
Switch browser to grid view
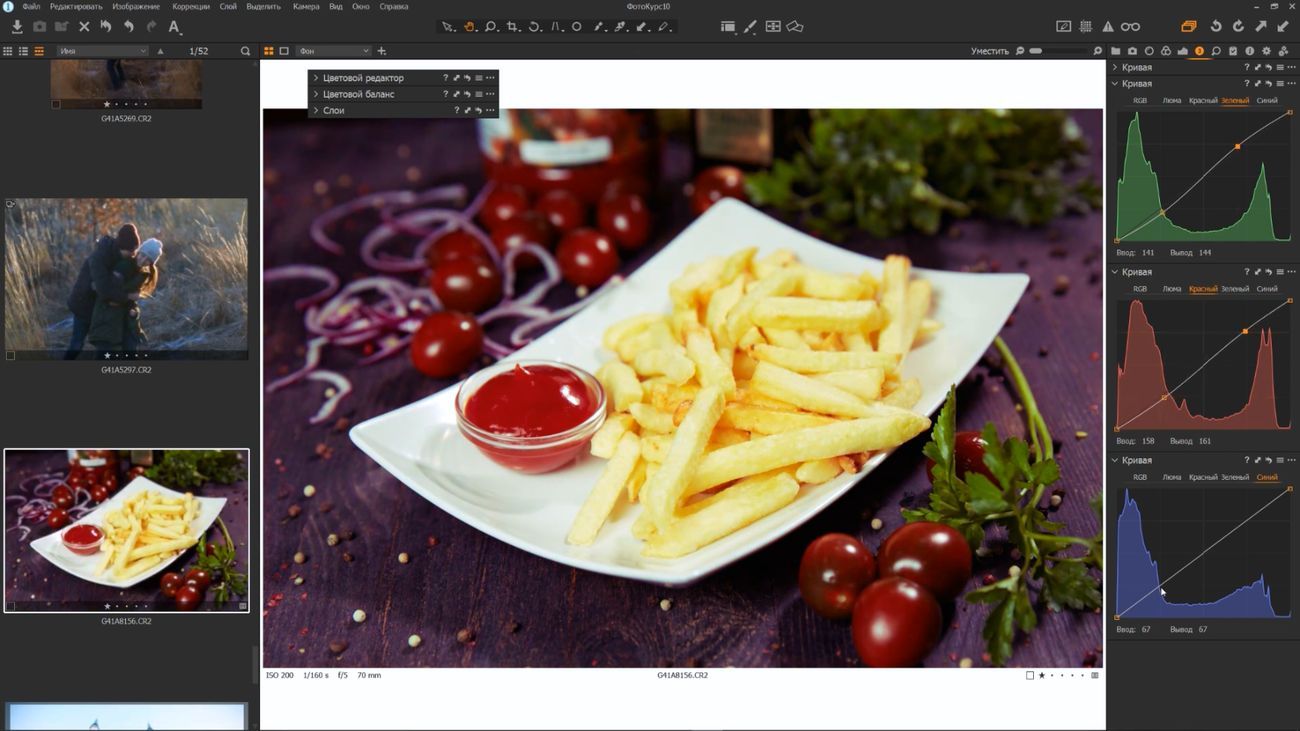8,51
